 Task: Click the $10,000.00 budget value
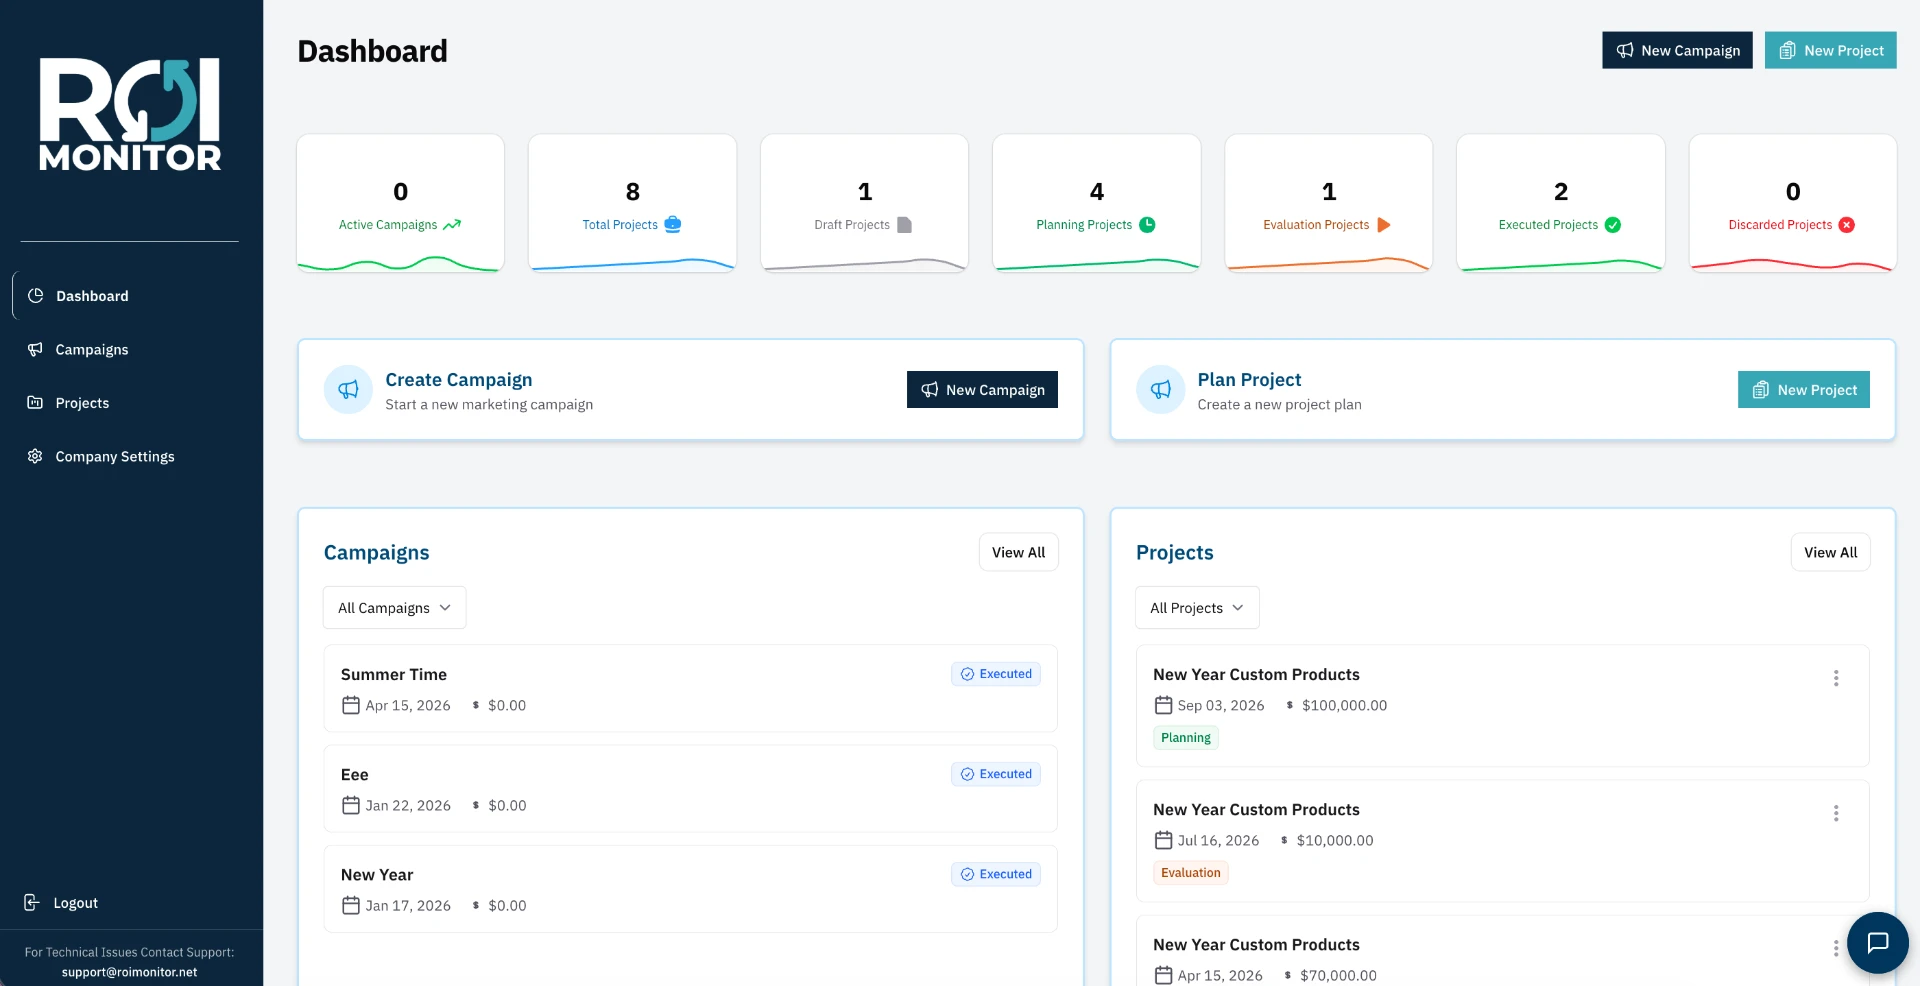click(x=1335, y=840)
